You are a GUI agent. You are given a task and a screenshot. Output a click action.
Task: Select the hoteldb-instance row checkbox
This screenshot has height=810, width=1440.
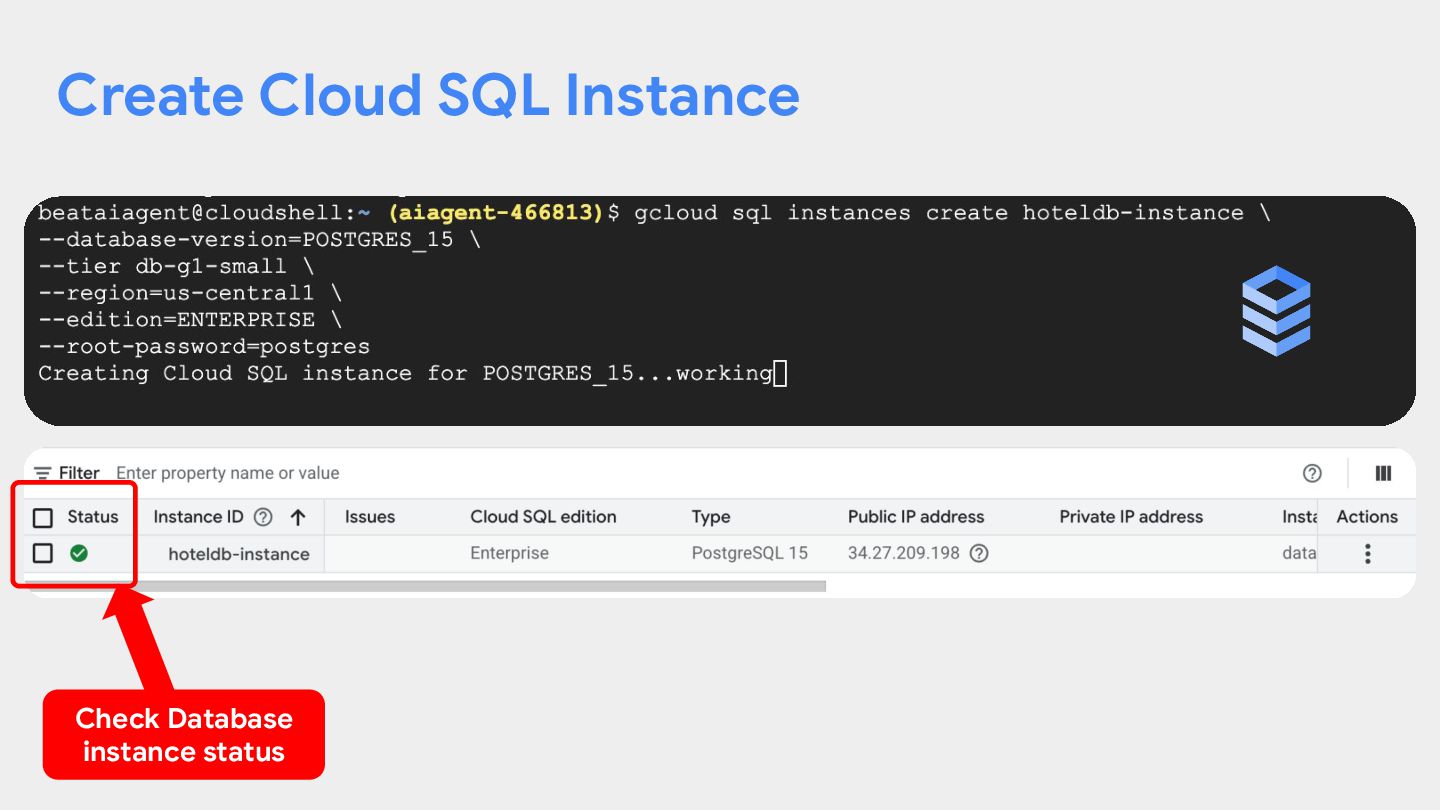[43, 553]
